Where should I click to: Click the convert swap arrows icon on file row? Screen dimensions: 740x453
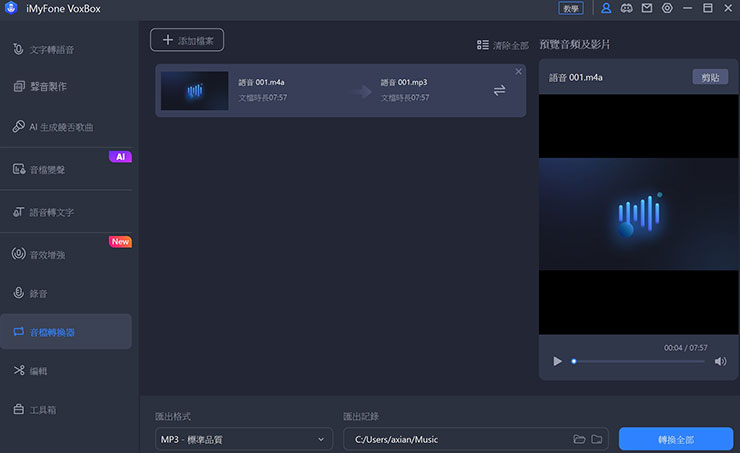(x=499, y=90)
